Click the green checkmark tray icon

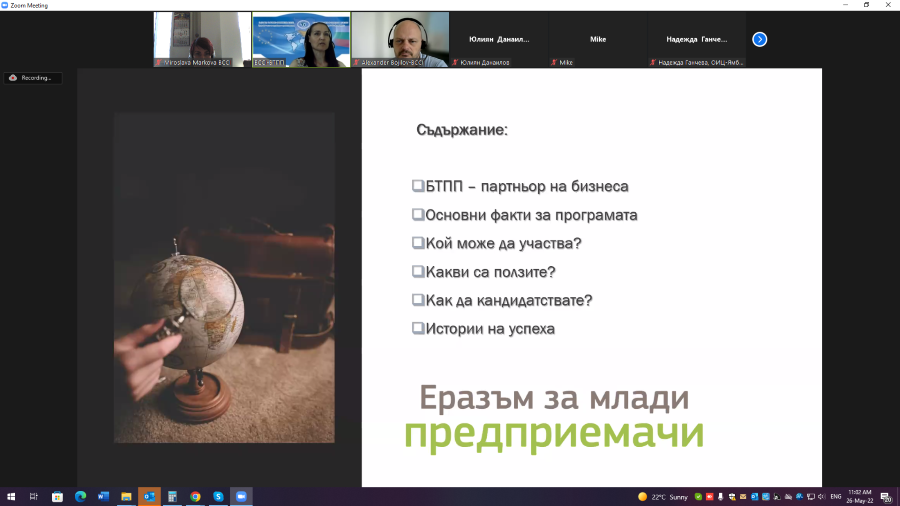(x=698, y=497)
